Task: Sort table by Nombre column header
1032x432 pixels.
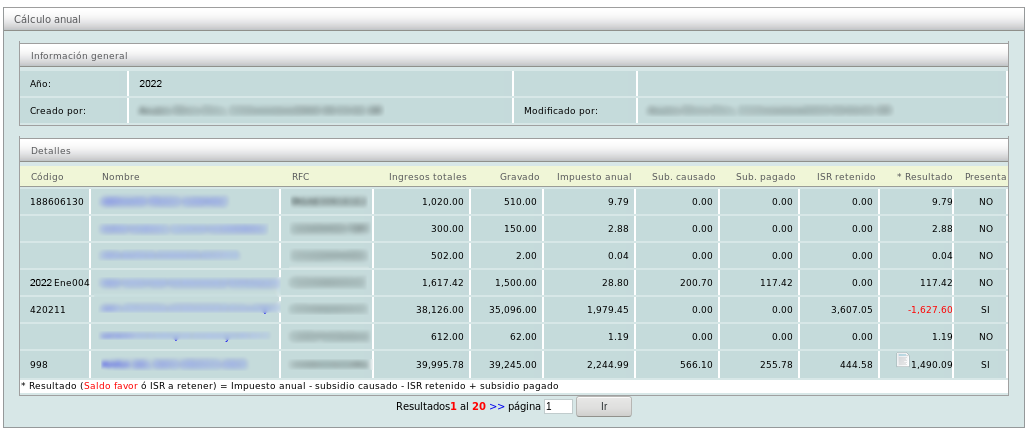Action: pos(121,177)
